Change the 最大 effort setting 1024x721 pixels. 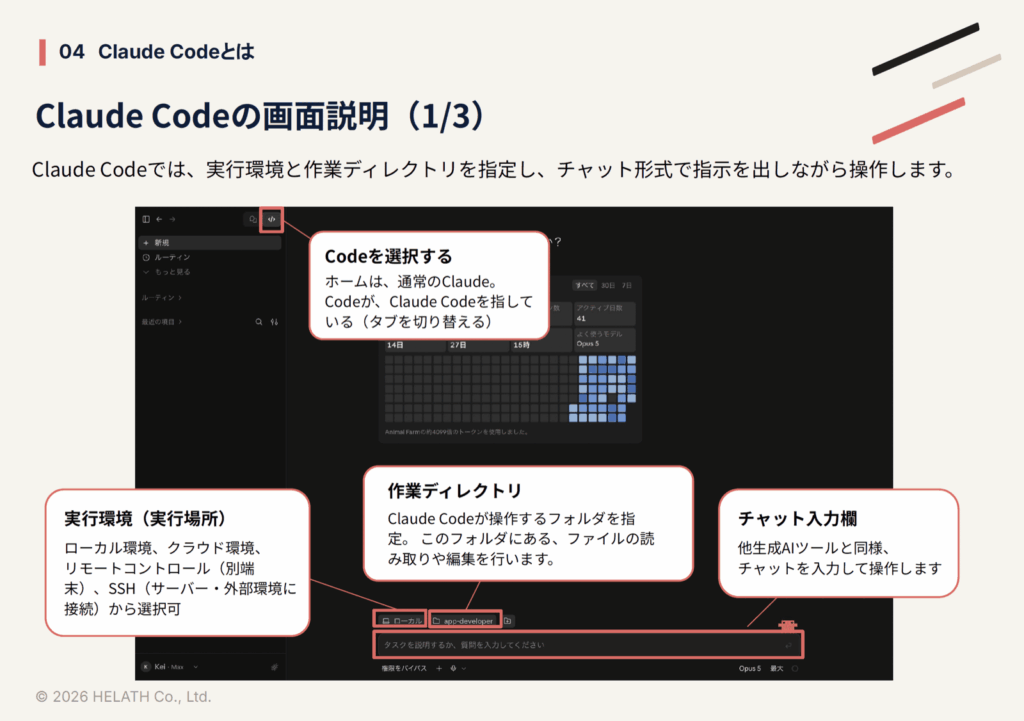pos(776,669)
